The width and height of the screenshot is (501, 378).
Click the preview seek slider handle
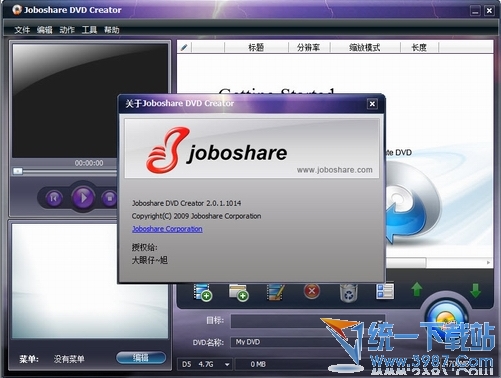[x=18, y=171]
